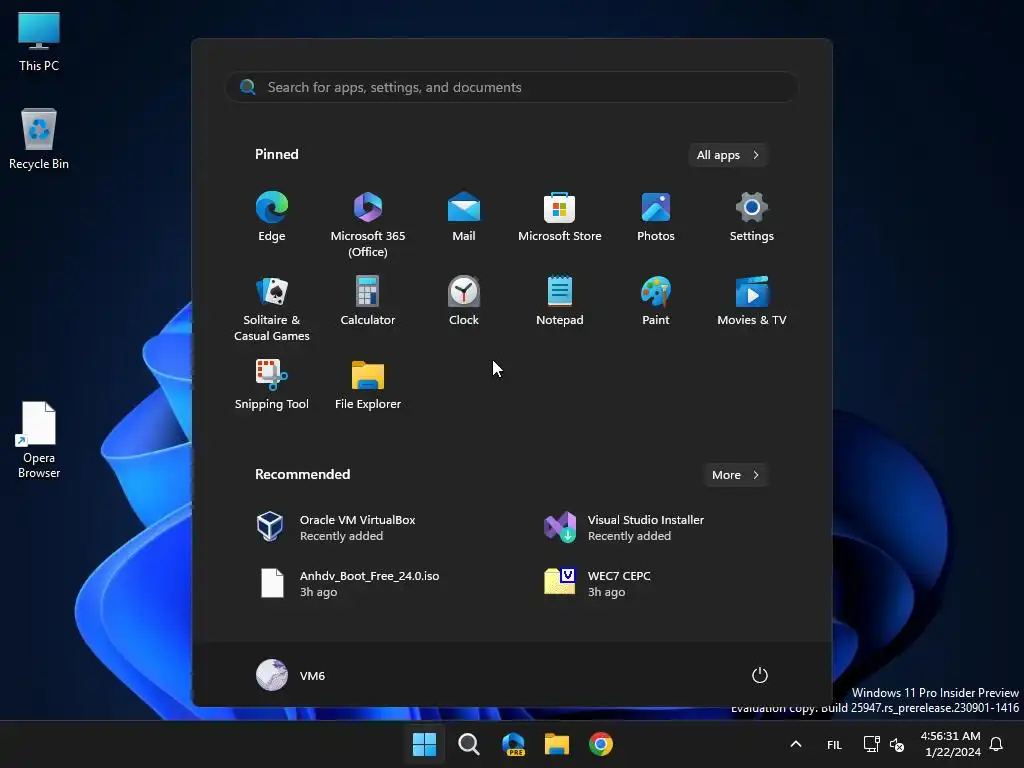Open FIL input language switcher
1024x768 pixels.
click(x=834, y=744)
